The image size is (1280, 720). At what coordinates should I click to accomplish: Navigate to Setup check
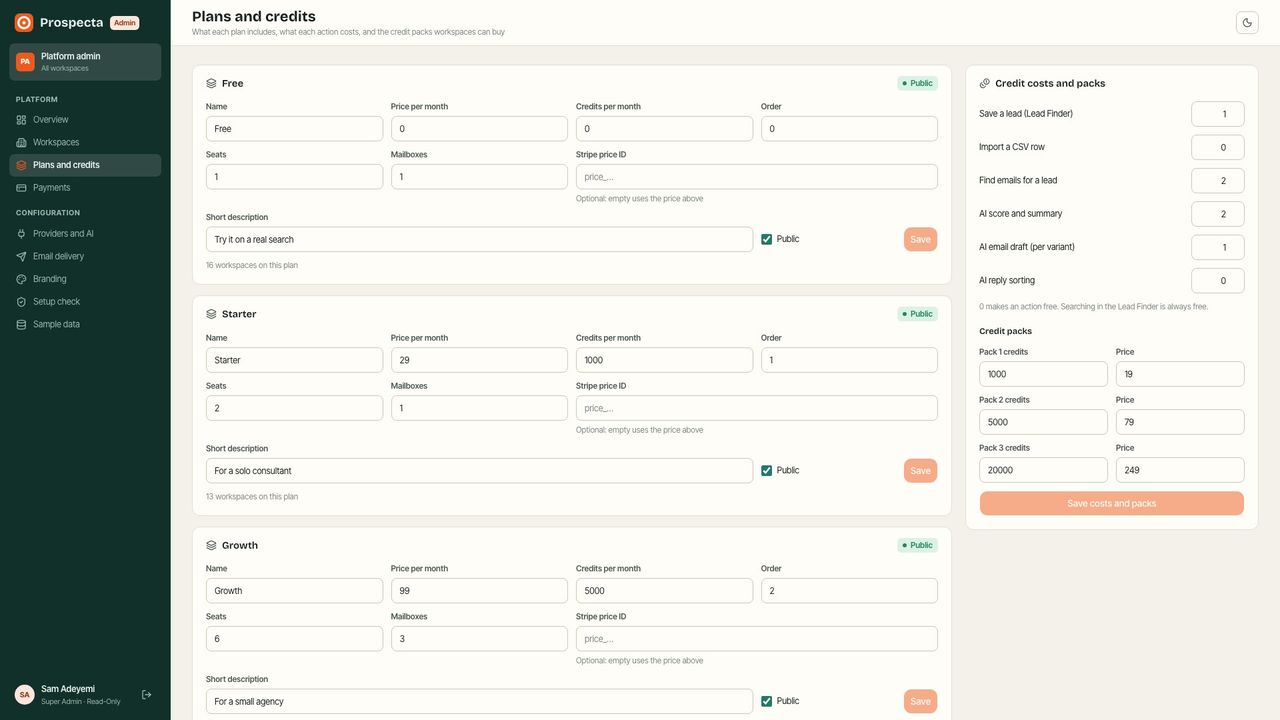click(85, 302)
